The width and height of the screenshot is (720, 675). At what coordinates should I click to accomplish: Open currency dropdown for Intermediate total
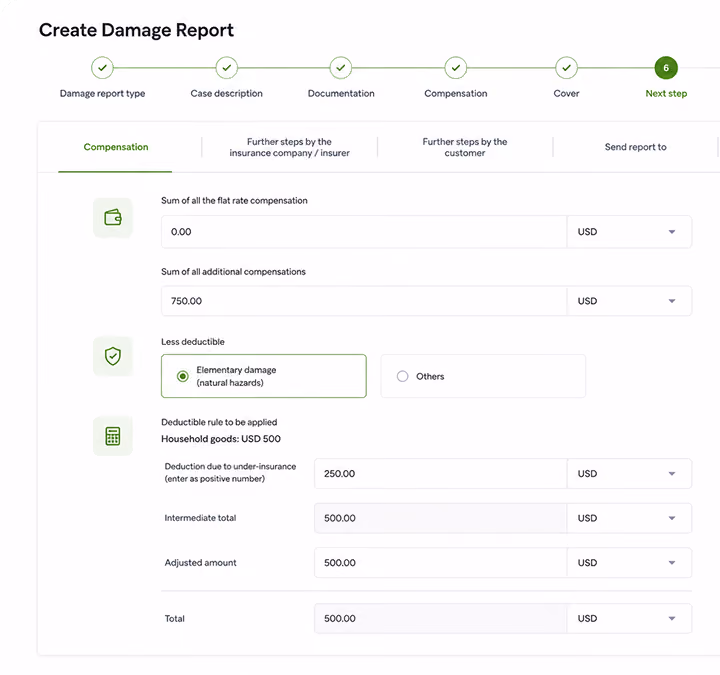tap(630, 518)
